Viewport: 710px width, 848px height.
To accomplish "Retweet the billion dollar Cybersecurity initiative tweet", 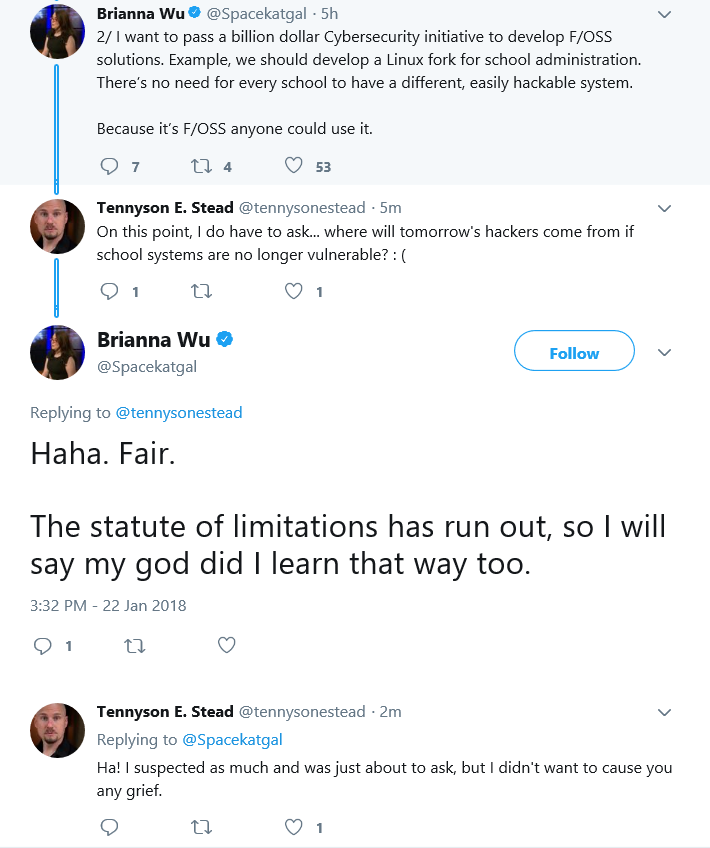I will [x=201, y=165].
